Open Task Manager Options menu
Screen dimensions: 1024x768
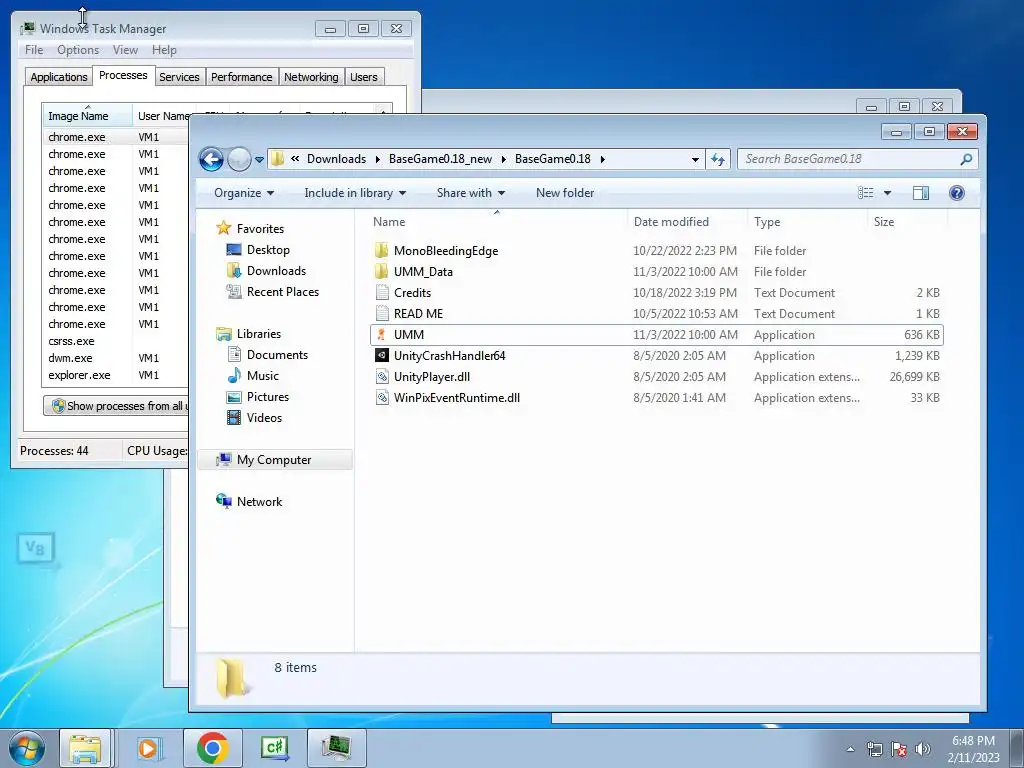tap(78, 50)
